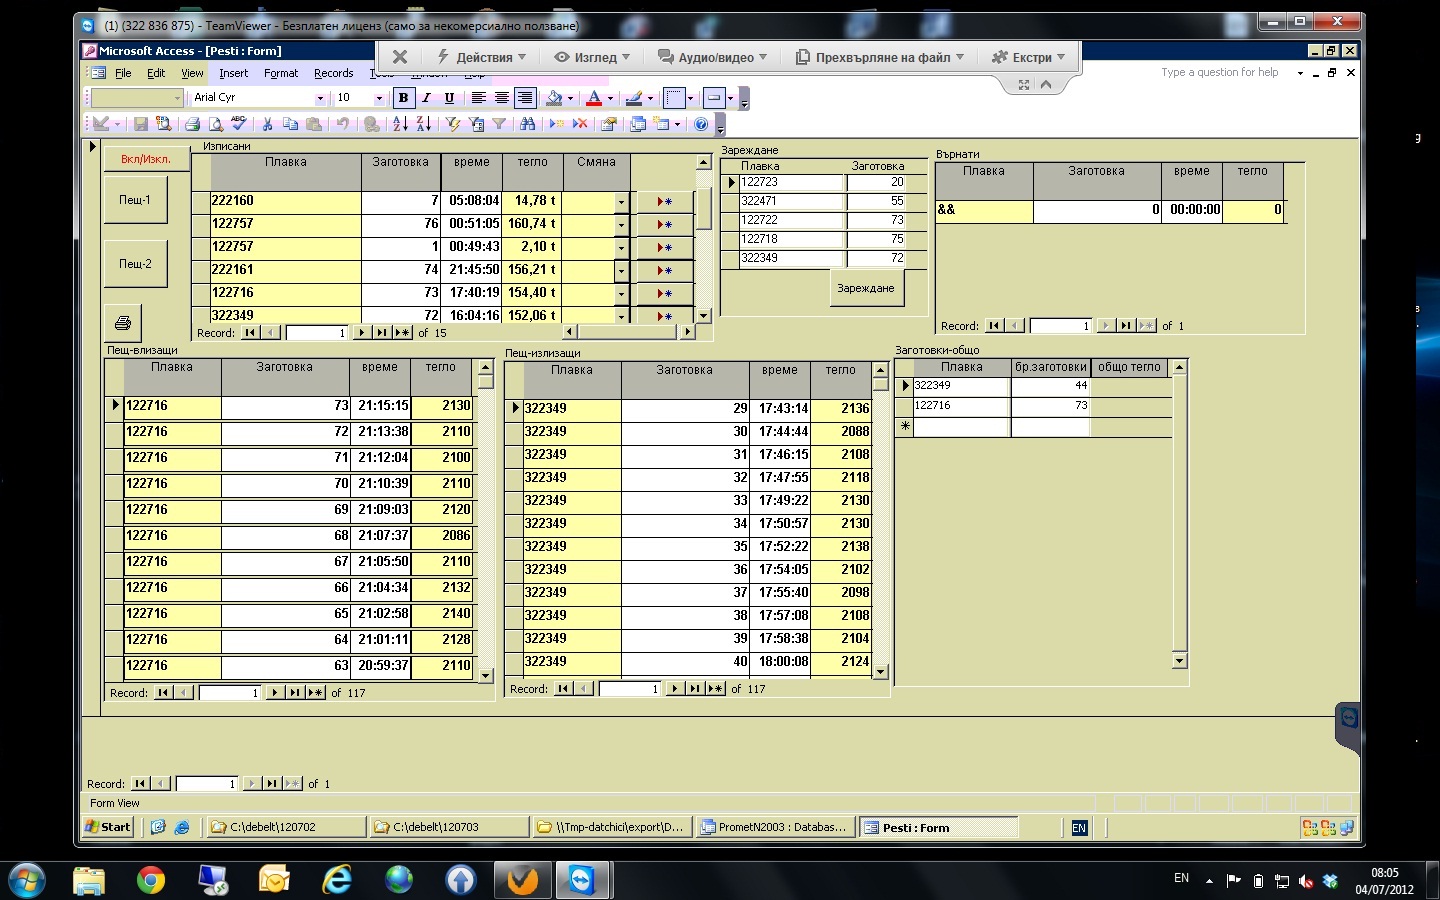This screenshot has height=900, width=1440.
Task: Toggle the Вкл/Изкл. switch button
Action: 145,159
